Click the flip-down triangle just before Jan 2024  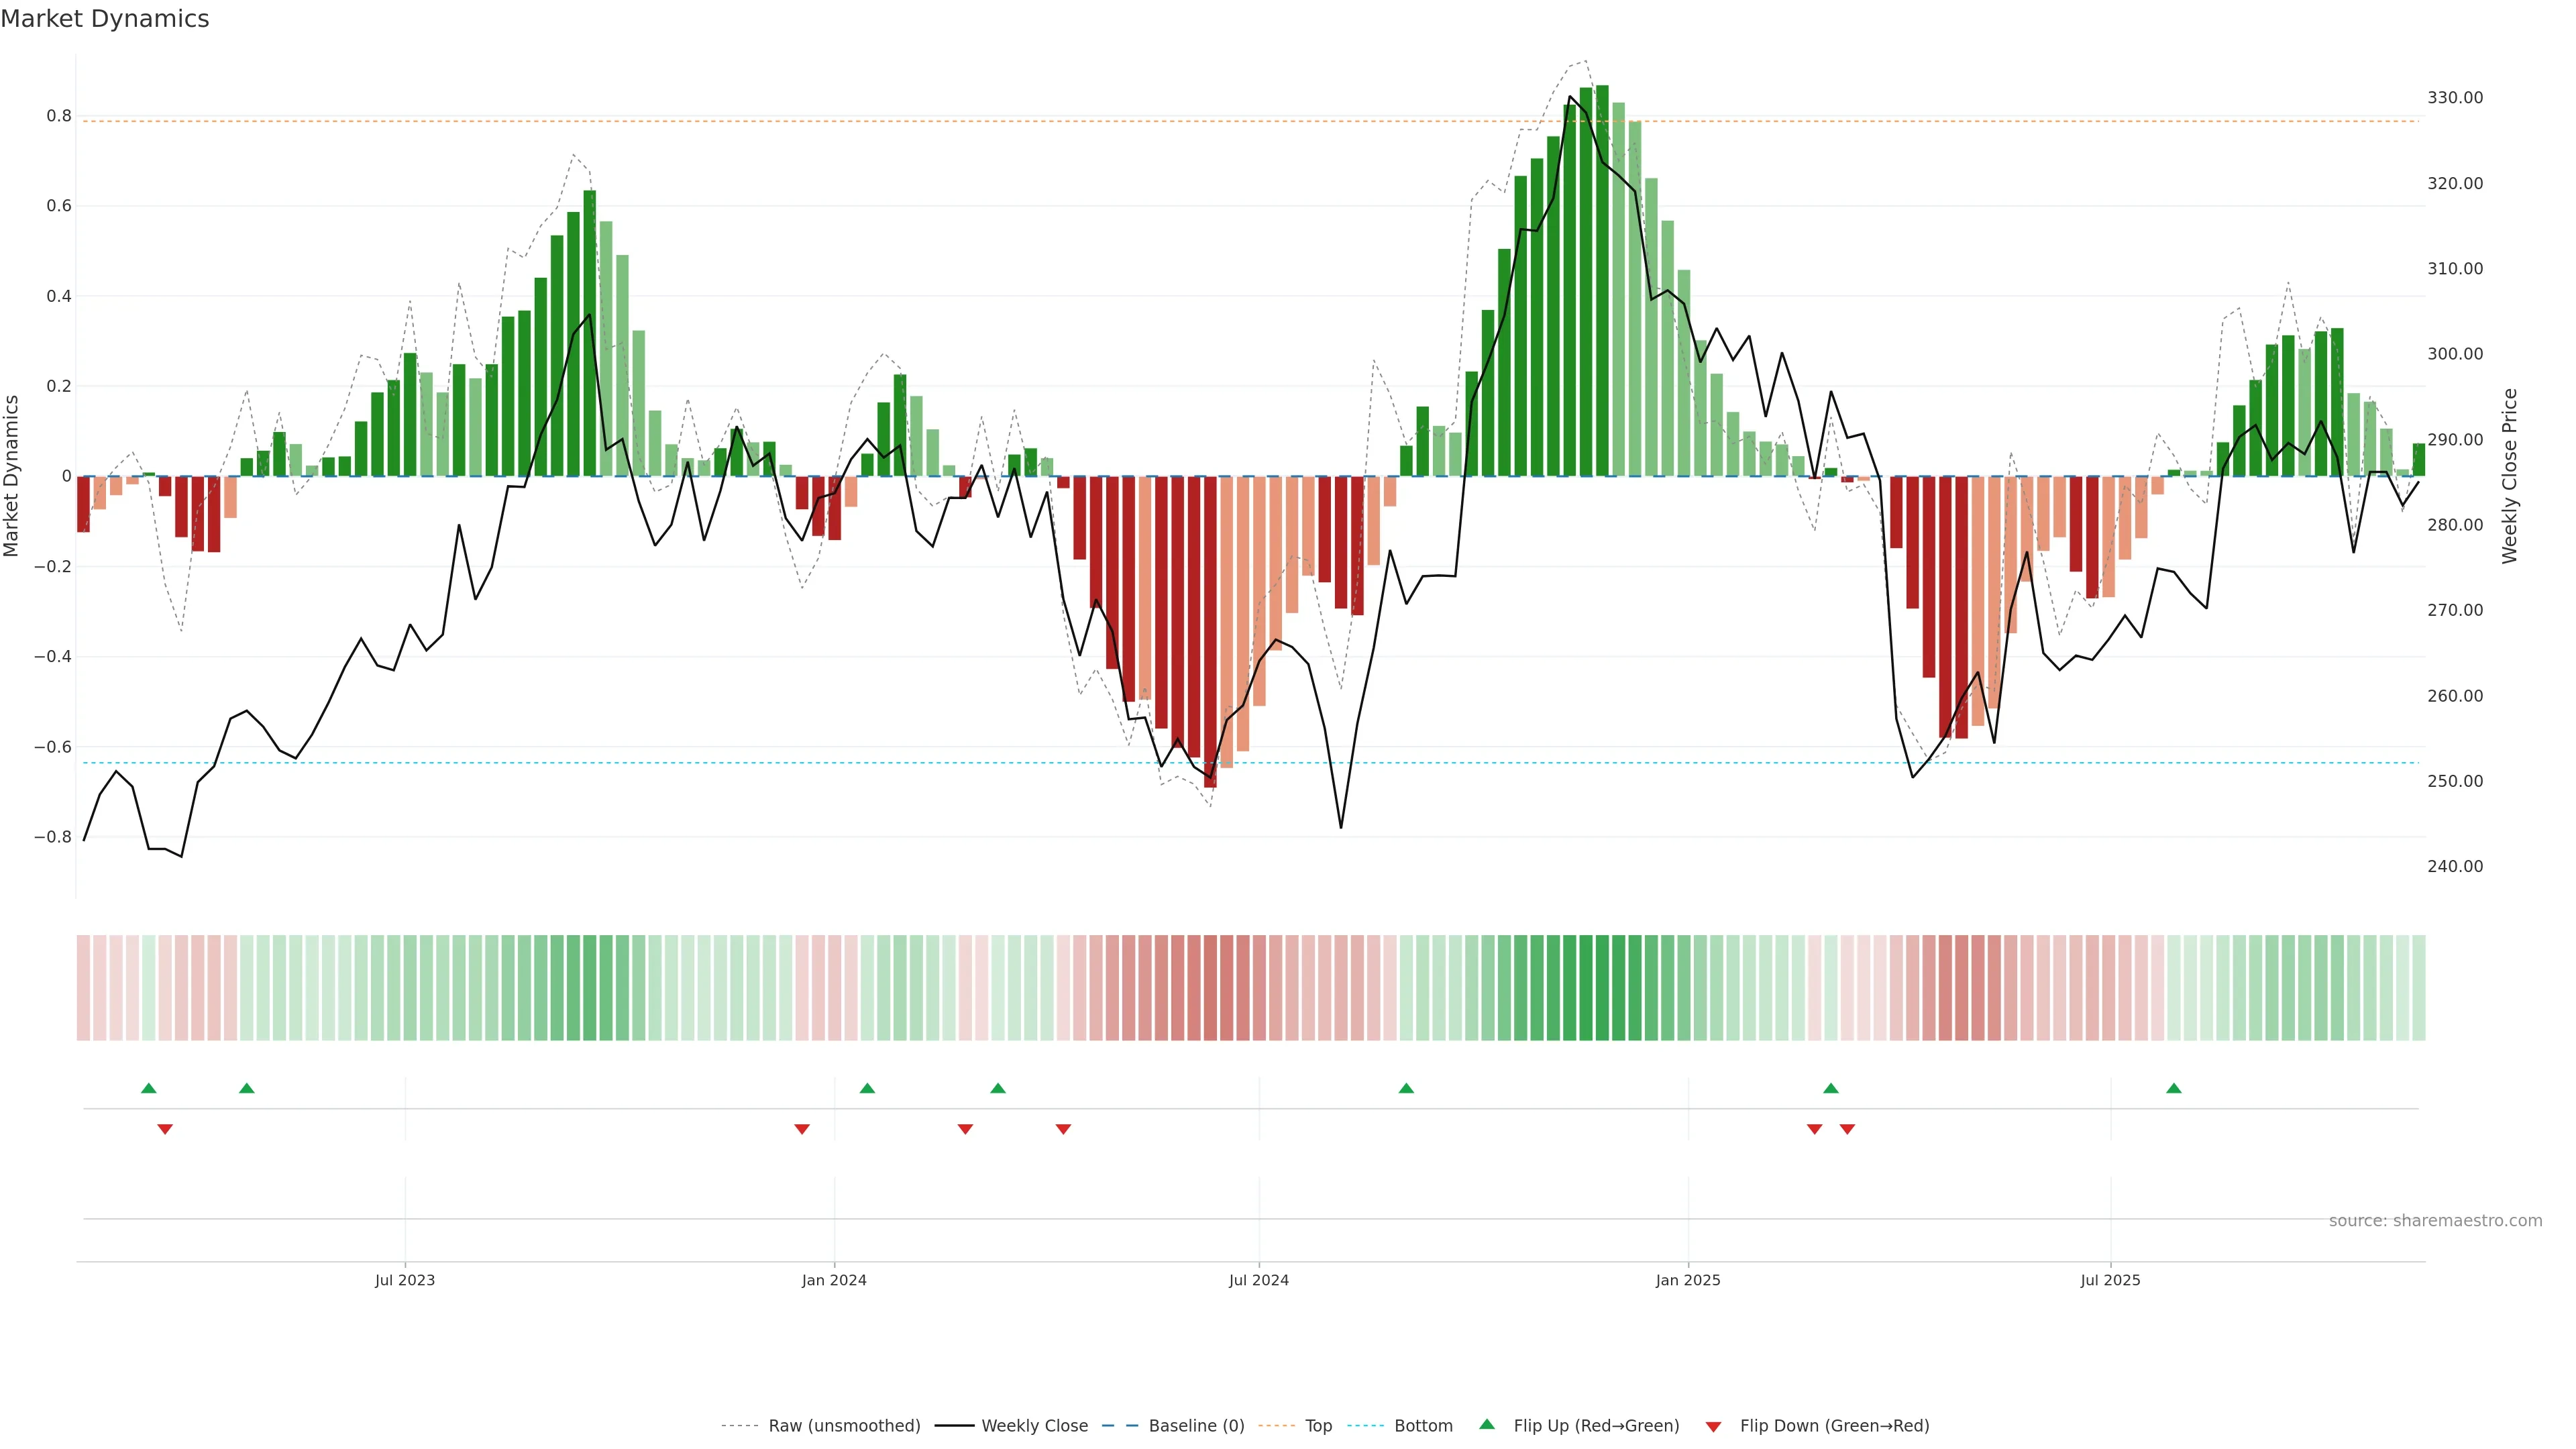pyautogui.click(x=802, y=1129)
